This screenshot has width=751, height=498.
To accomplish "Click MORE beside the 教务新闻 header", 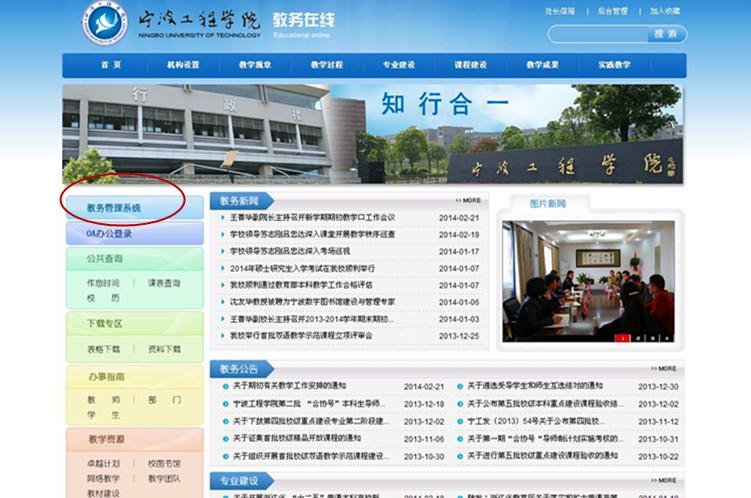I will point(468,200).
